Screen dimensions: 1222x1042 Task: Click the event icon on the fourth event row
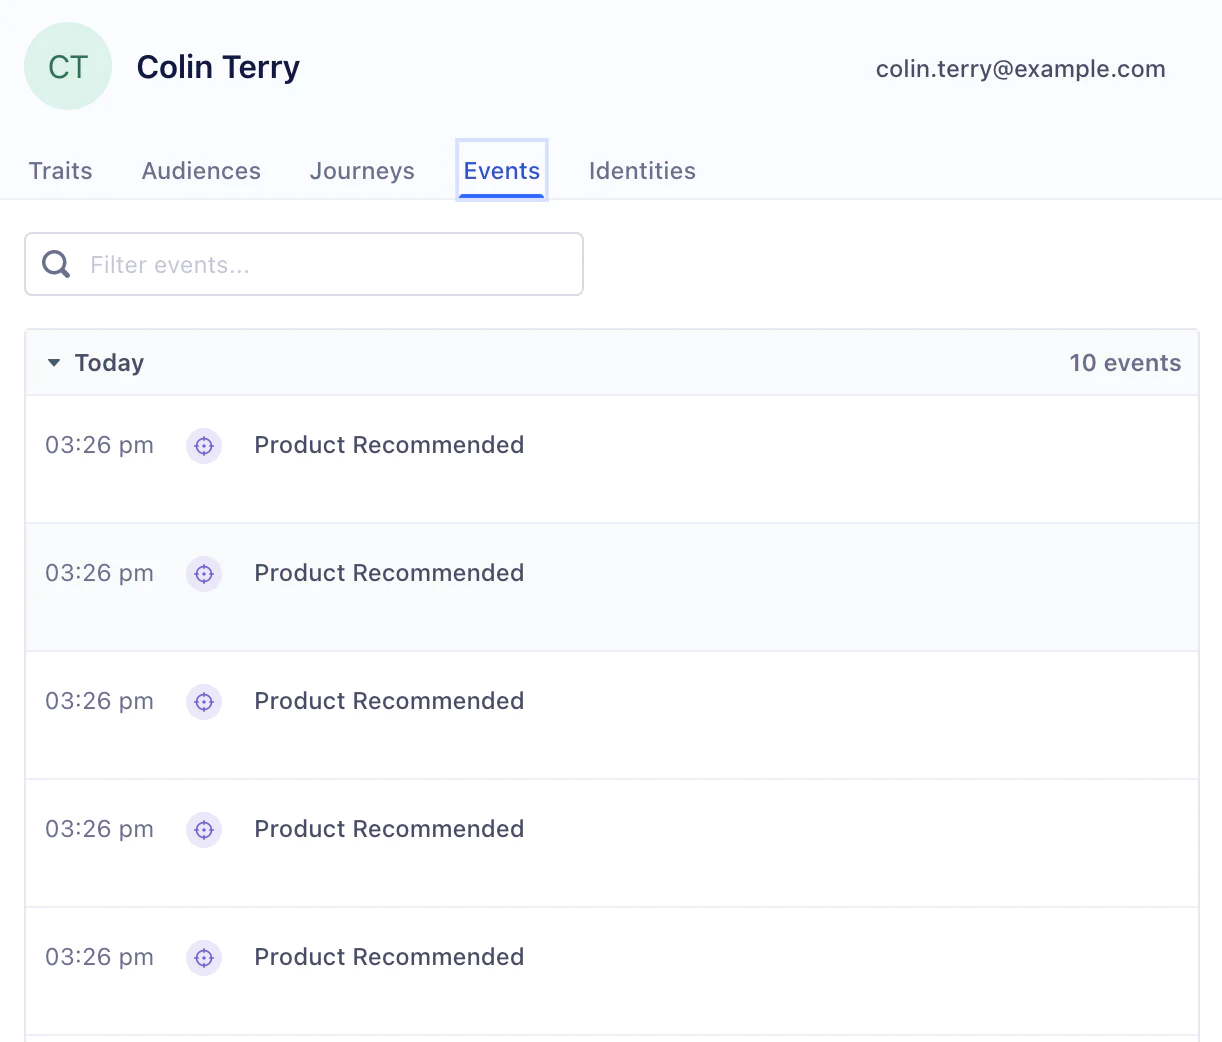(x=204, y=830)
